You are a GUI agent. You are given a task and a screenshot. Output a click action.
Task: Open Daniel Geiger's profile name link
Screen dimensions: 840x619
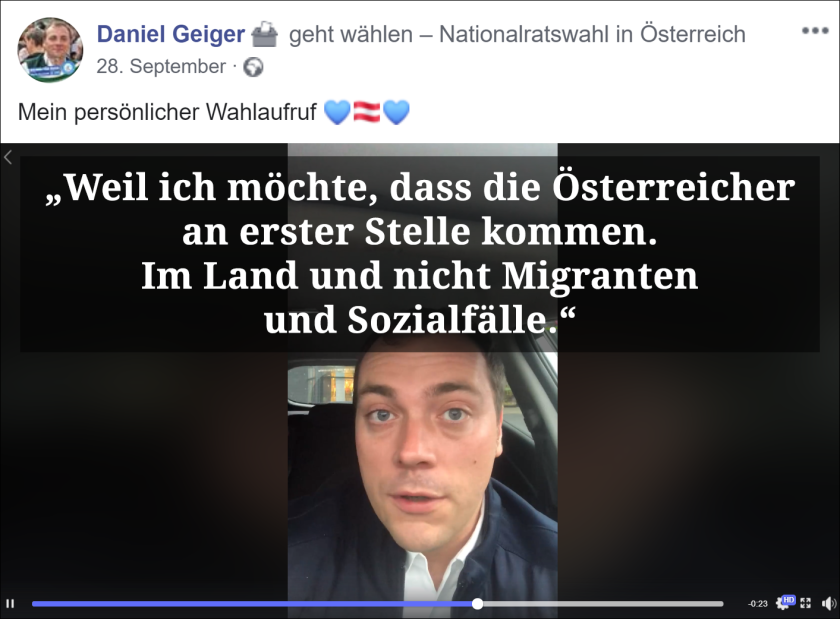click(170, 34)
